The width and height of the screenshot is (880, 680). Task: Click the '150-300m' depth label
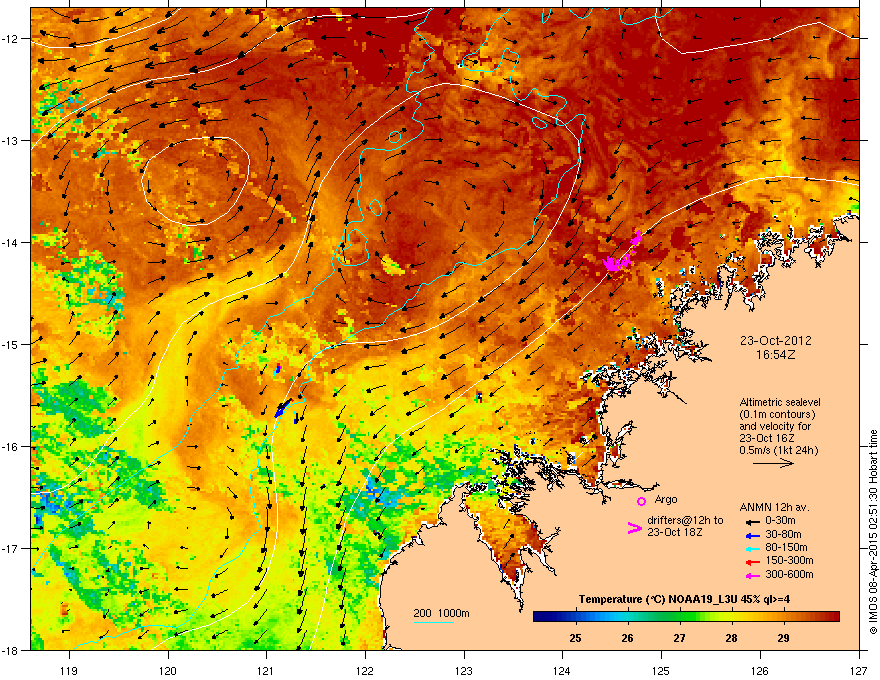pos(789,560)
